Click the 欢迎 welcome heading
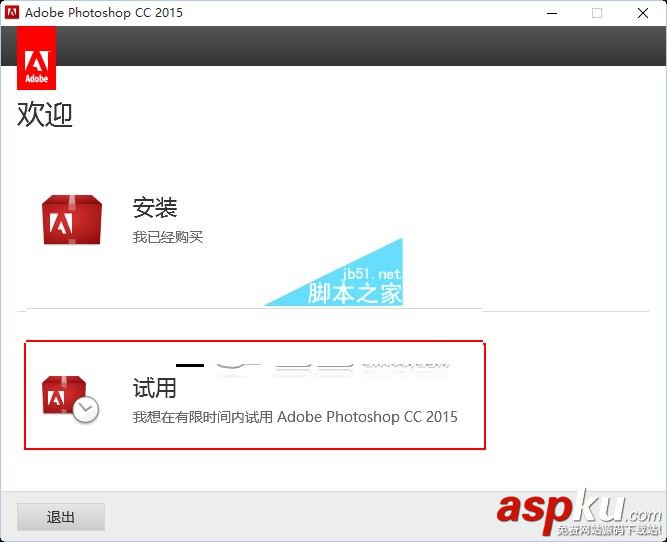 (x=45, y=115)
